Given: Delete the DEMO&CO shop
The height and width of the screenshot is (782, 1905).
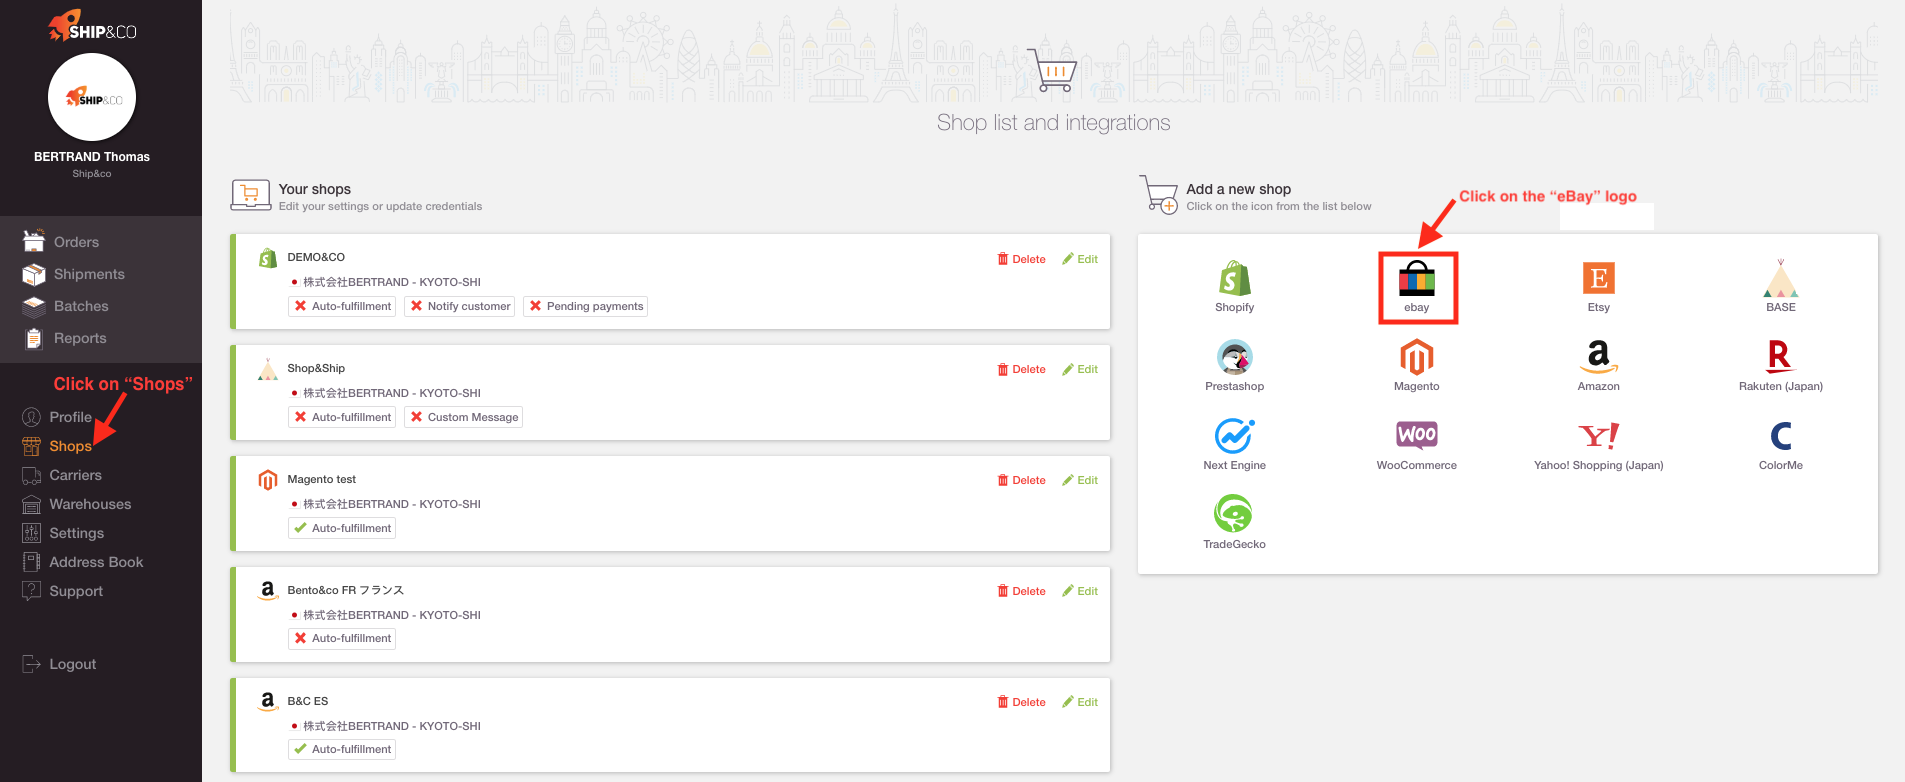Looking at the screenshot, I should click(1021, 259).
